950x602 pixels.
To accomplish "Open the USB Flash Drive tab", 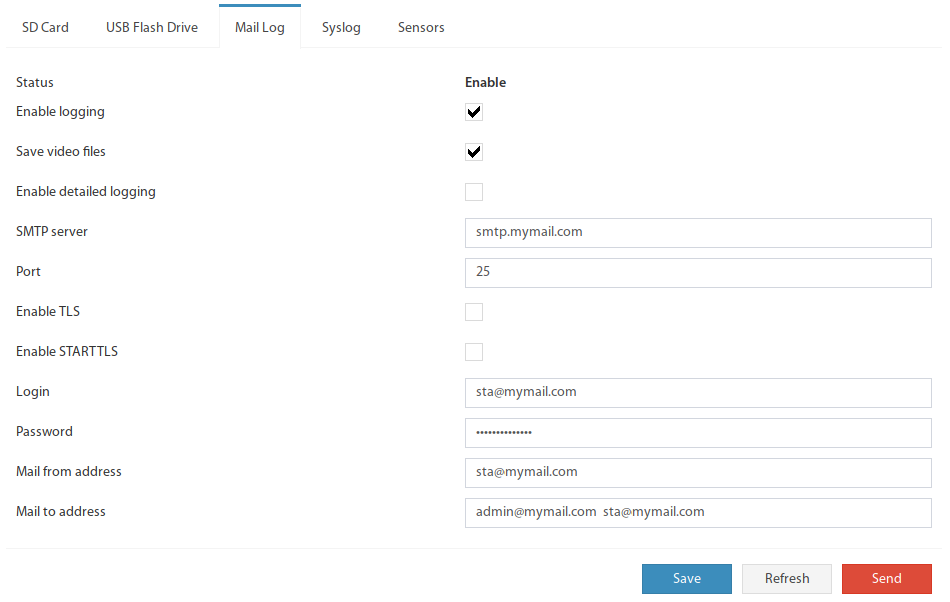I will 151,27.
